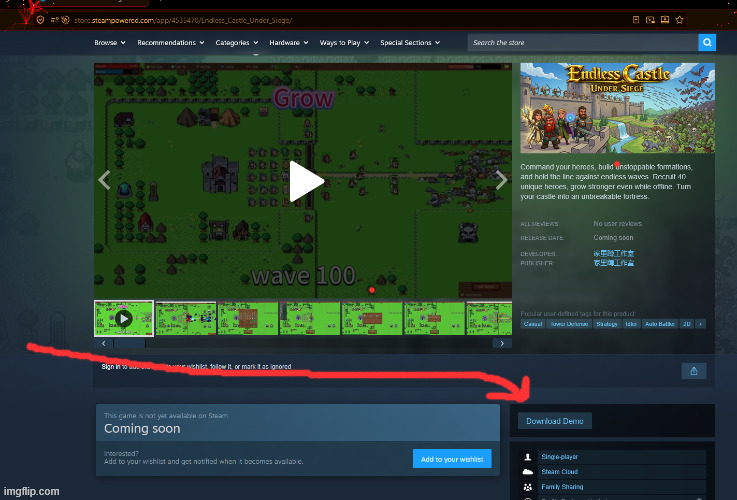This screenshot has width=737, height=500.
Task: Click the Single-player person icon
Action: 527,457
